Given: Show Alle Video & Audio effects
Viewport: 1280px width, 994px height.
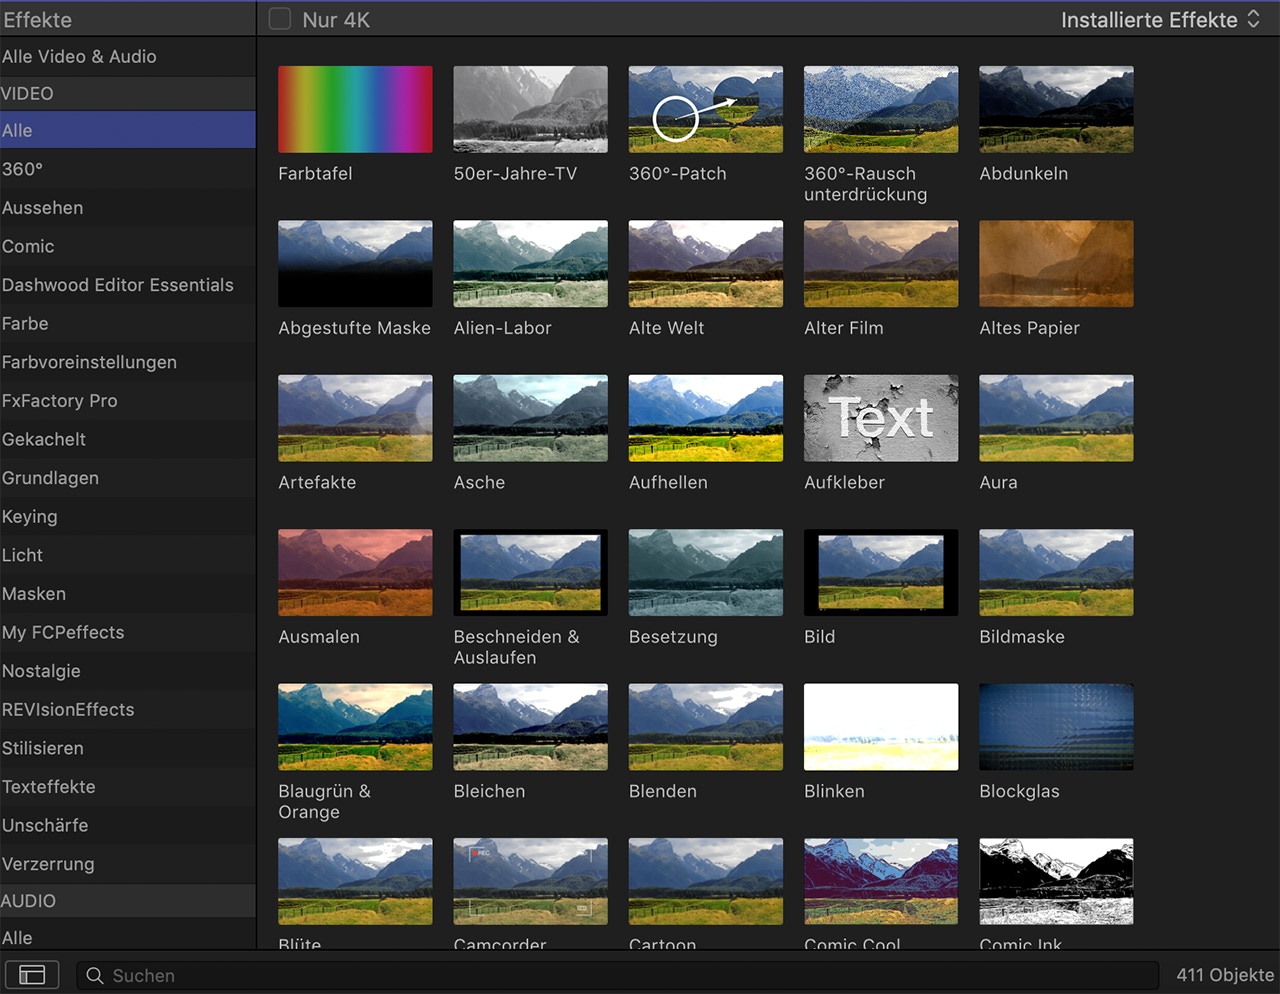Looking at the screenshot, I should (x=79, y=57).
